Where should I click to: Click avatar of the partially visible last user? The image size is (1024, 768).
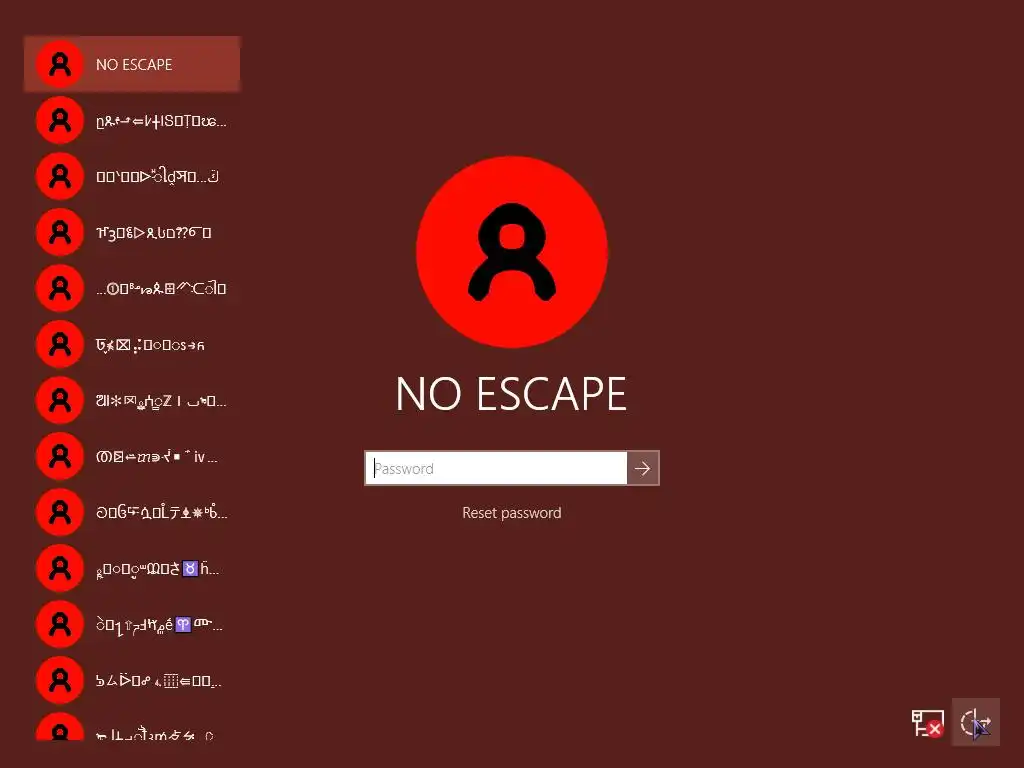click(x=59, y=727)
